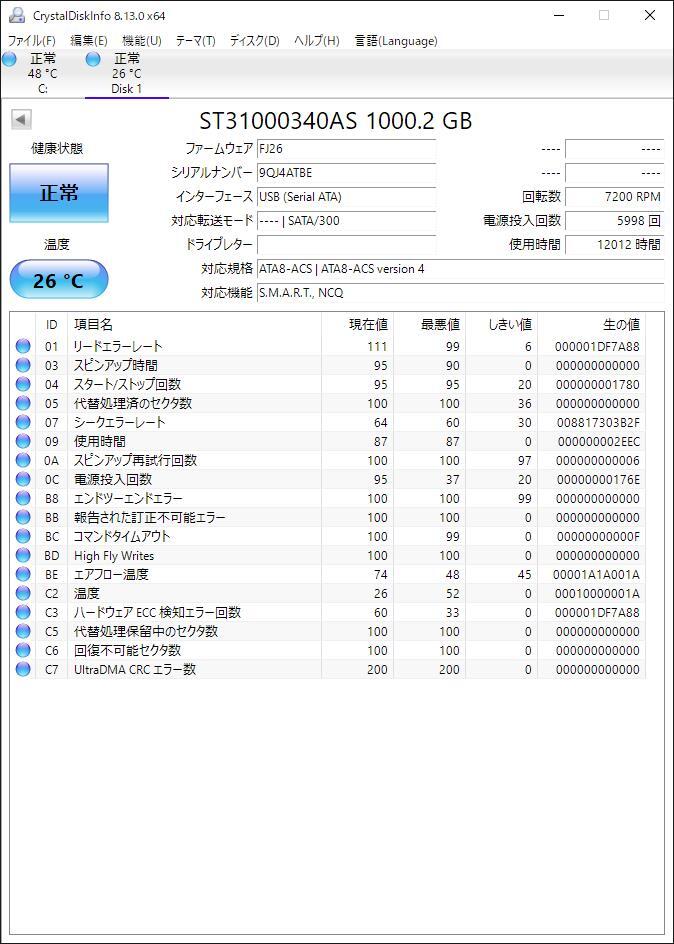The height and width of the screenshot is (944, 674).
Task: Click the 26 °C temperature button
Action: pos(59,280)
